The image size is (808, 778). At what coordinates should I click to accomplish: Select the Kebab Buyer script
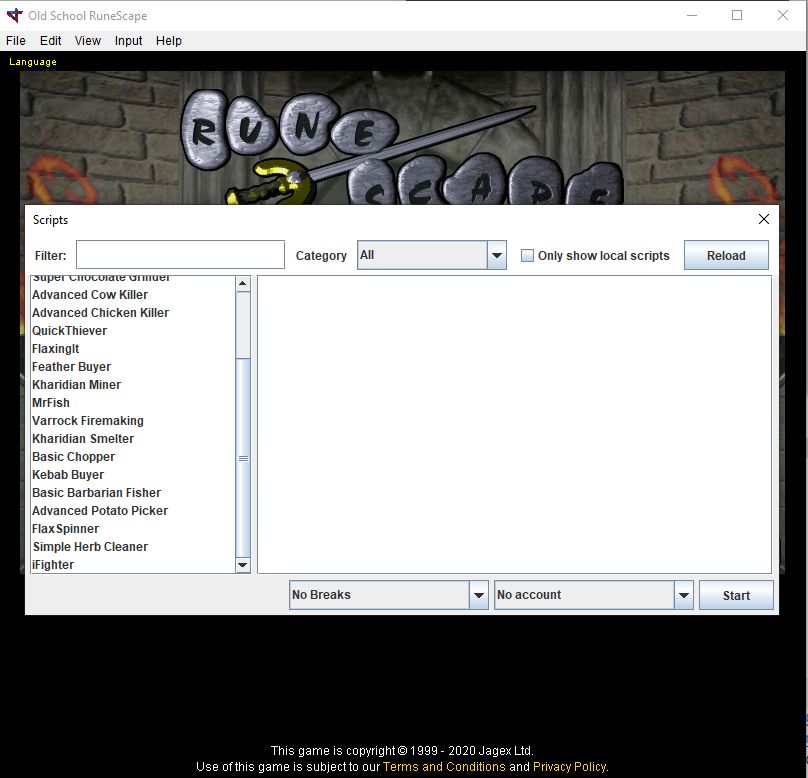click(68, 474)
